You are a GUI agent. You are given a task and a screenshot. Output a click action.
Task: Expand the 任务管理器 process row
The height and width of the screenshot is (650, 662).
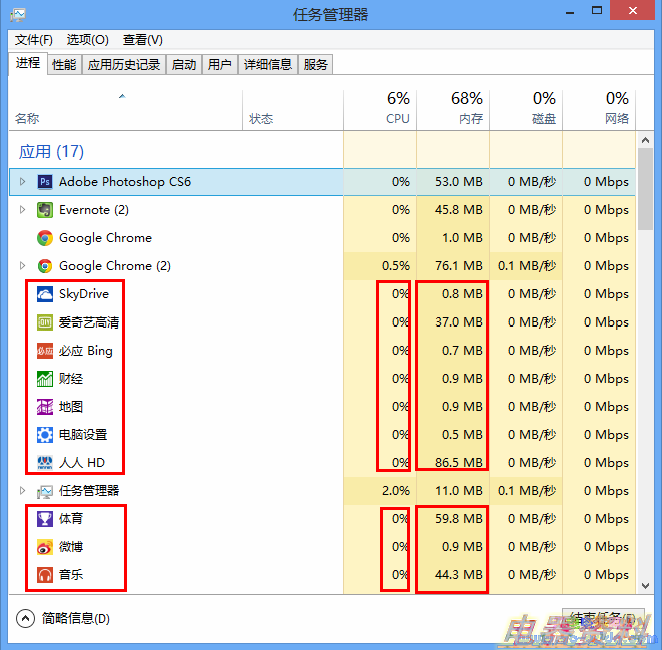[x=23, y=491]
